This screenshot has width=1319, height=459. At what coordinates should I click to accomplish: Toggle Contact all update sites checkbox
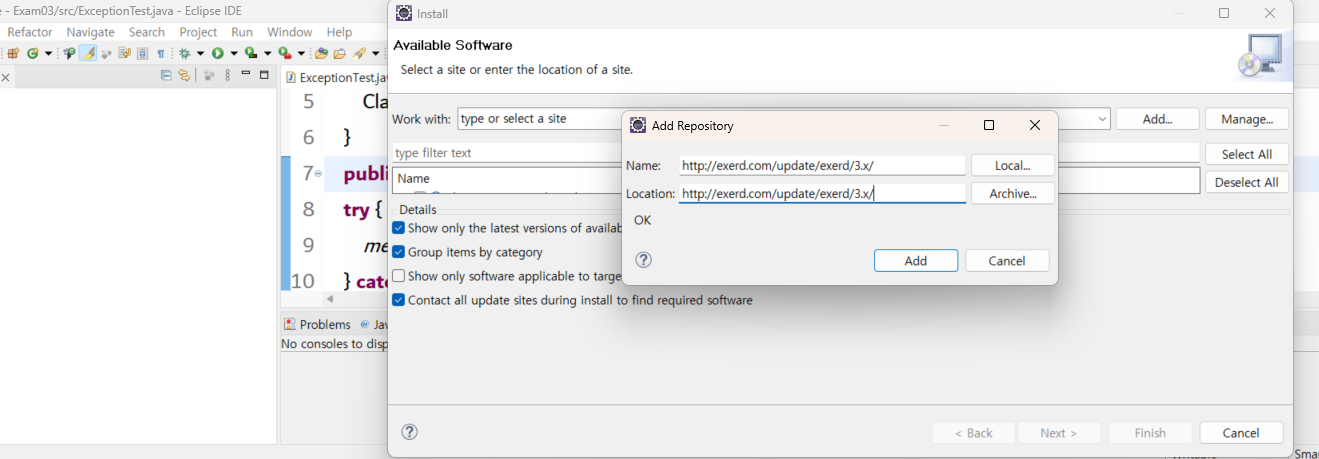click(x=399, y=300)
